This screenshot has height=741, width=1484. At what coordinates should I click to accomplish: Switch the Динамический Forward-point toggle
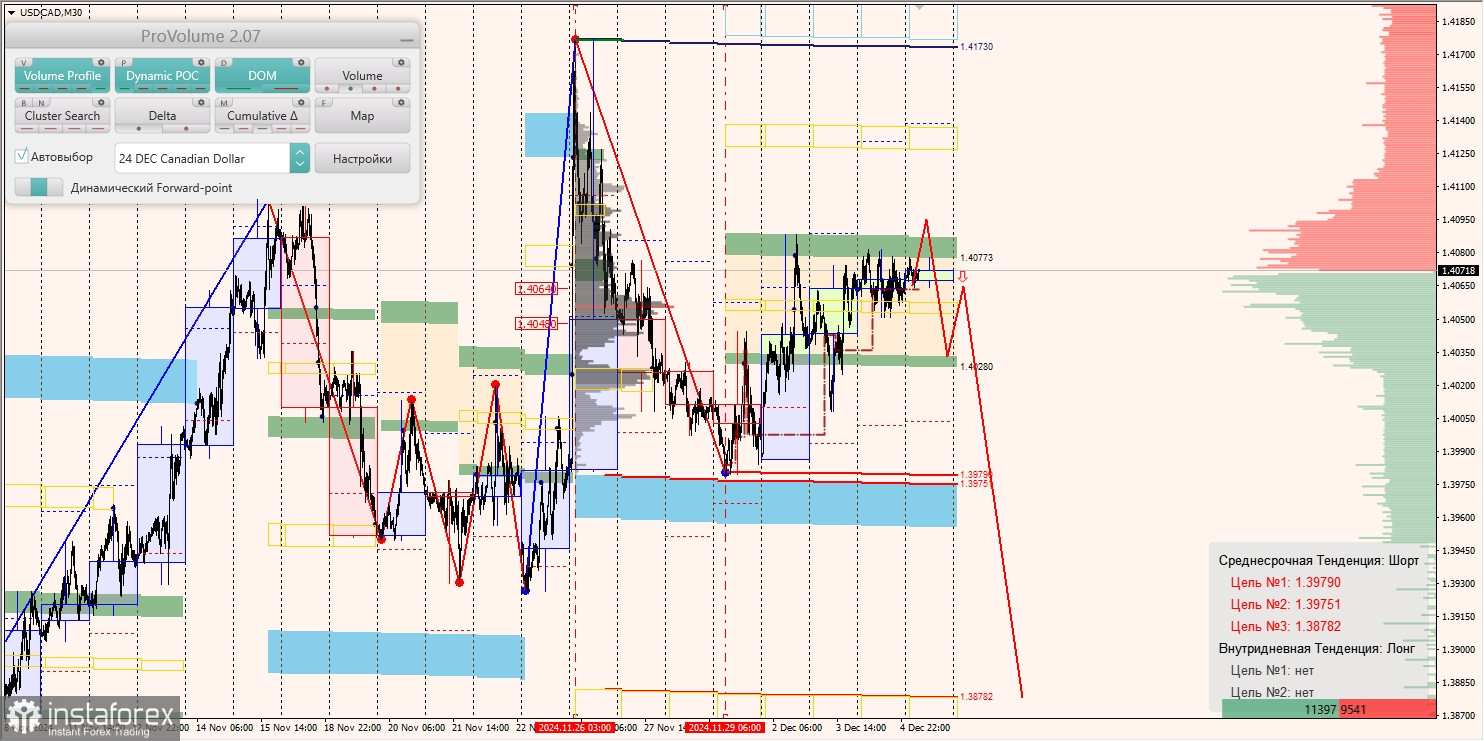point(39,187)
